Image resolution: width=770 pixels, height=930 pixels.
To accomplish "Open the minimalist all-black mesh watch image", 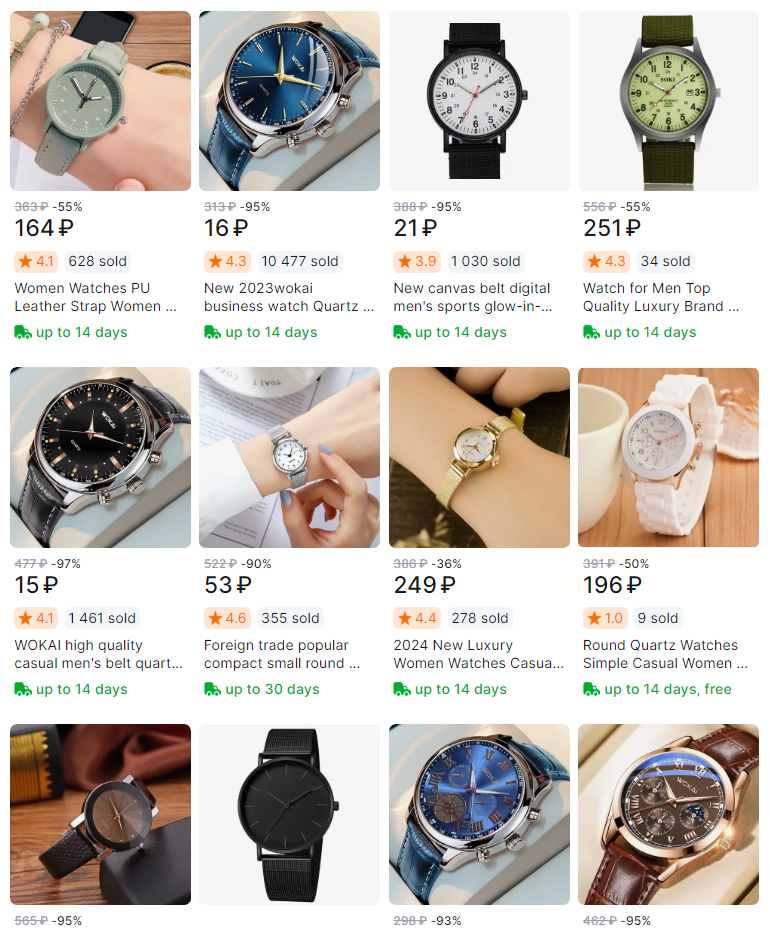I will click(289, 814).
